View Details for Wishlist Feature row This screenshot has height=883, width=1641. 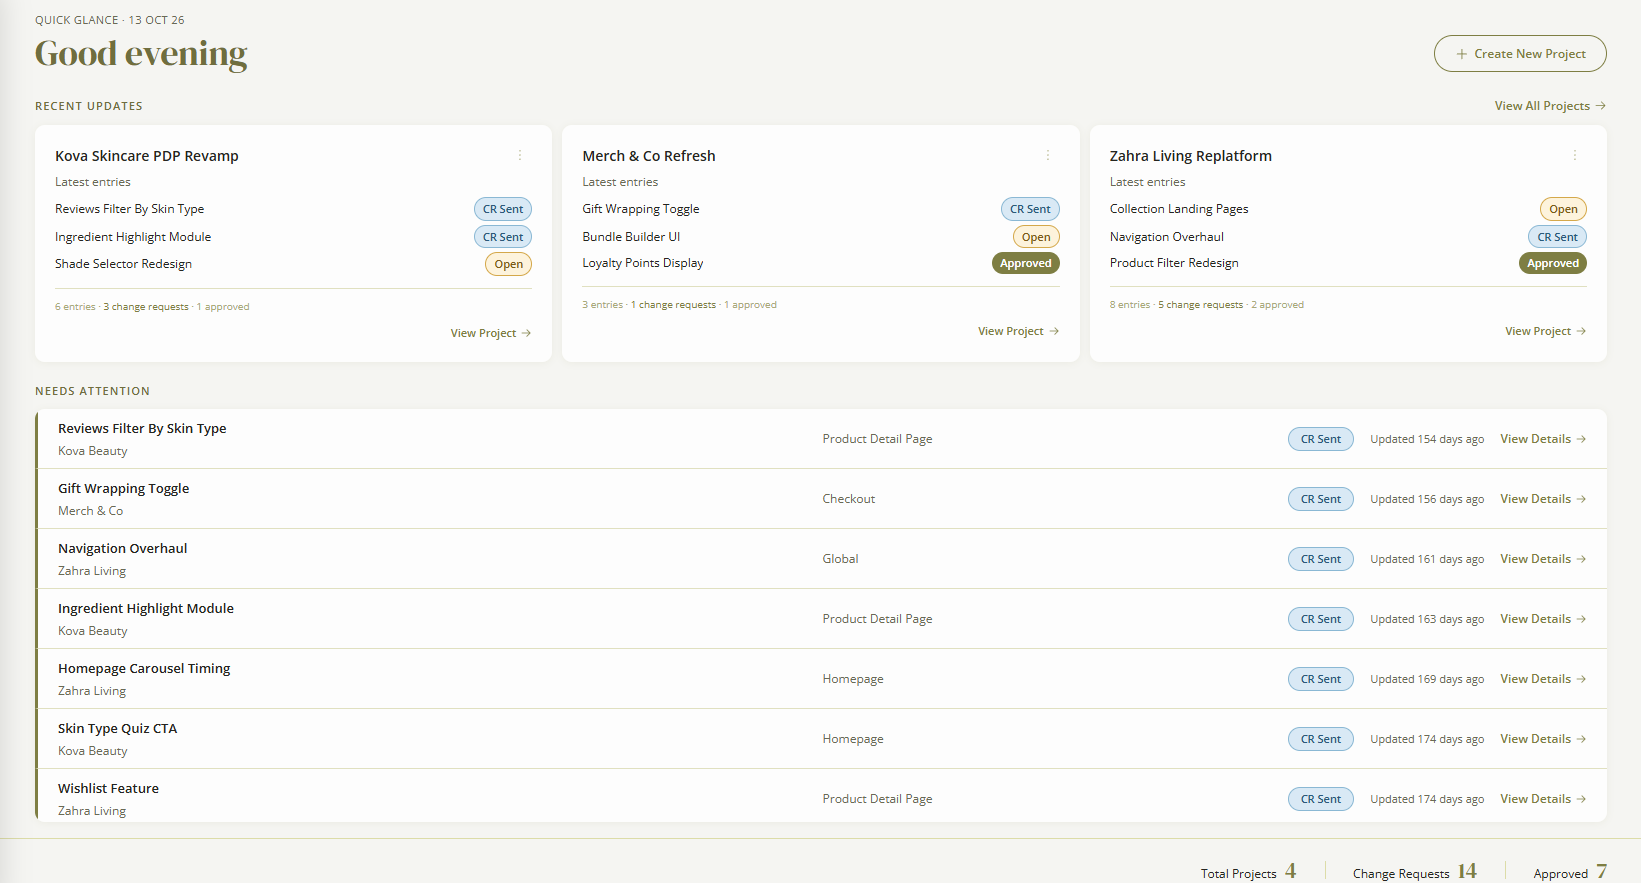click(1543, 799)
